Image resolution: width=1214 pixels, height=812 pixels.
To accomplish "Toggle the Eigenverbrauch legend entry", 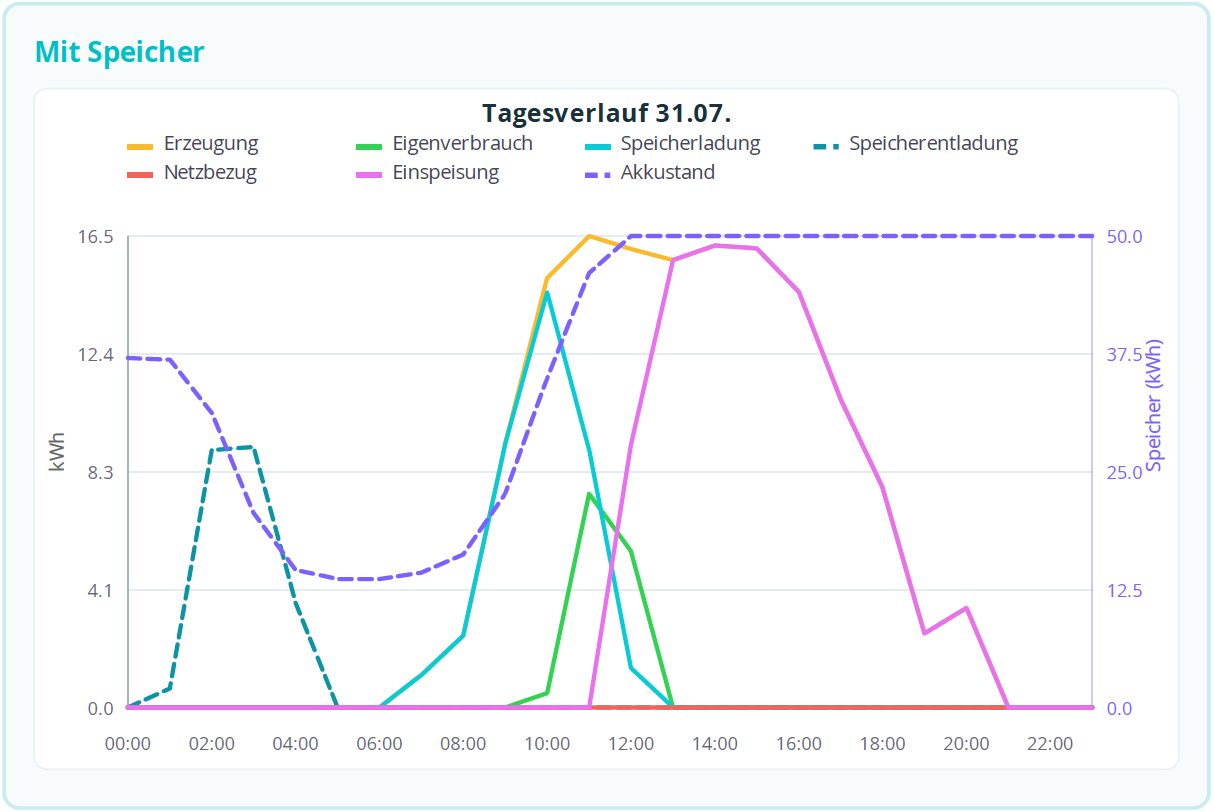I will 443,143.
